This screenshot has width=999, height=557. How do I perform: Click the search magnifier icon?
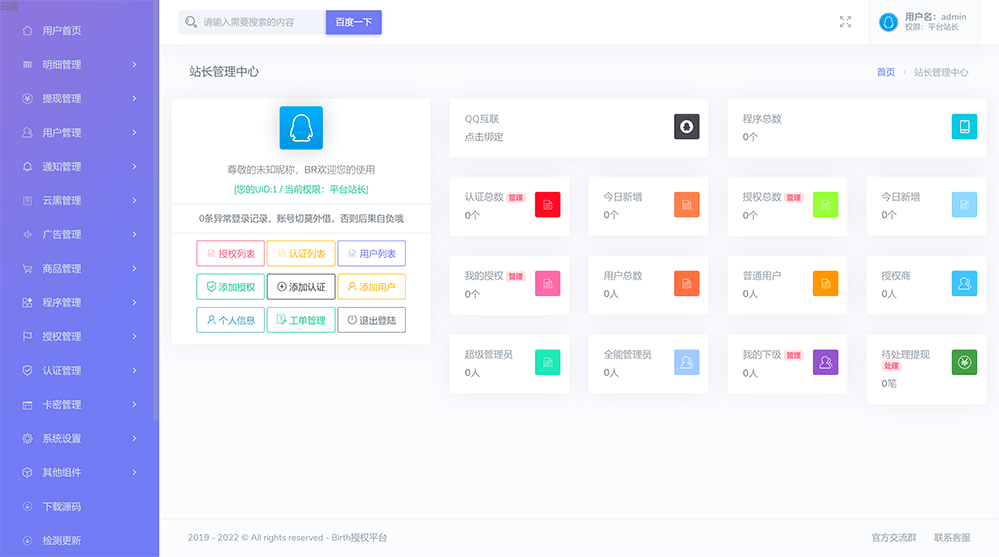click(190, 22)
